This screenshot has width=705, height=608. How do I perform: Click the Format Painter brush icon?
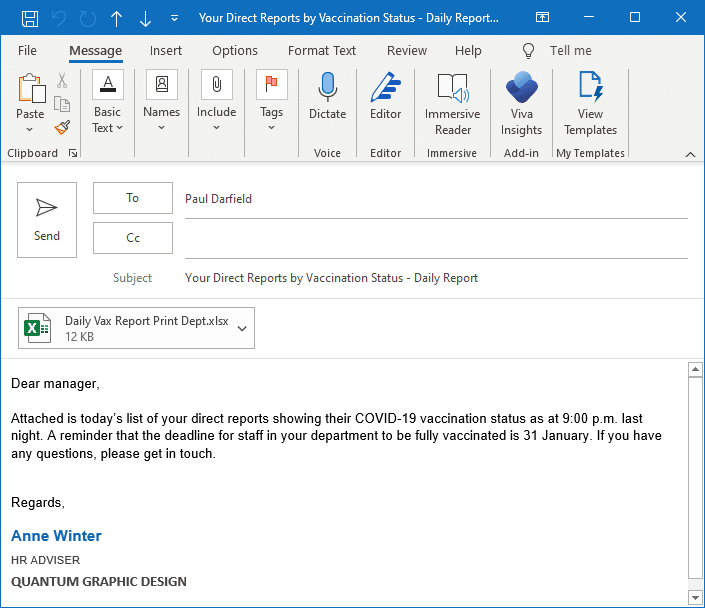(x=62, y=128)
